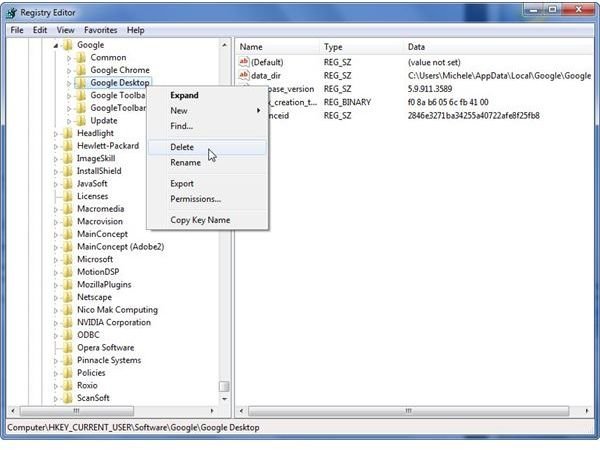This screenshot has width=600, height=450.
Task: Expand the Headlight key arrow
Action: 56,134
